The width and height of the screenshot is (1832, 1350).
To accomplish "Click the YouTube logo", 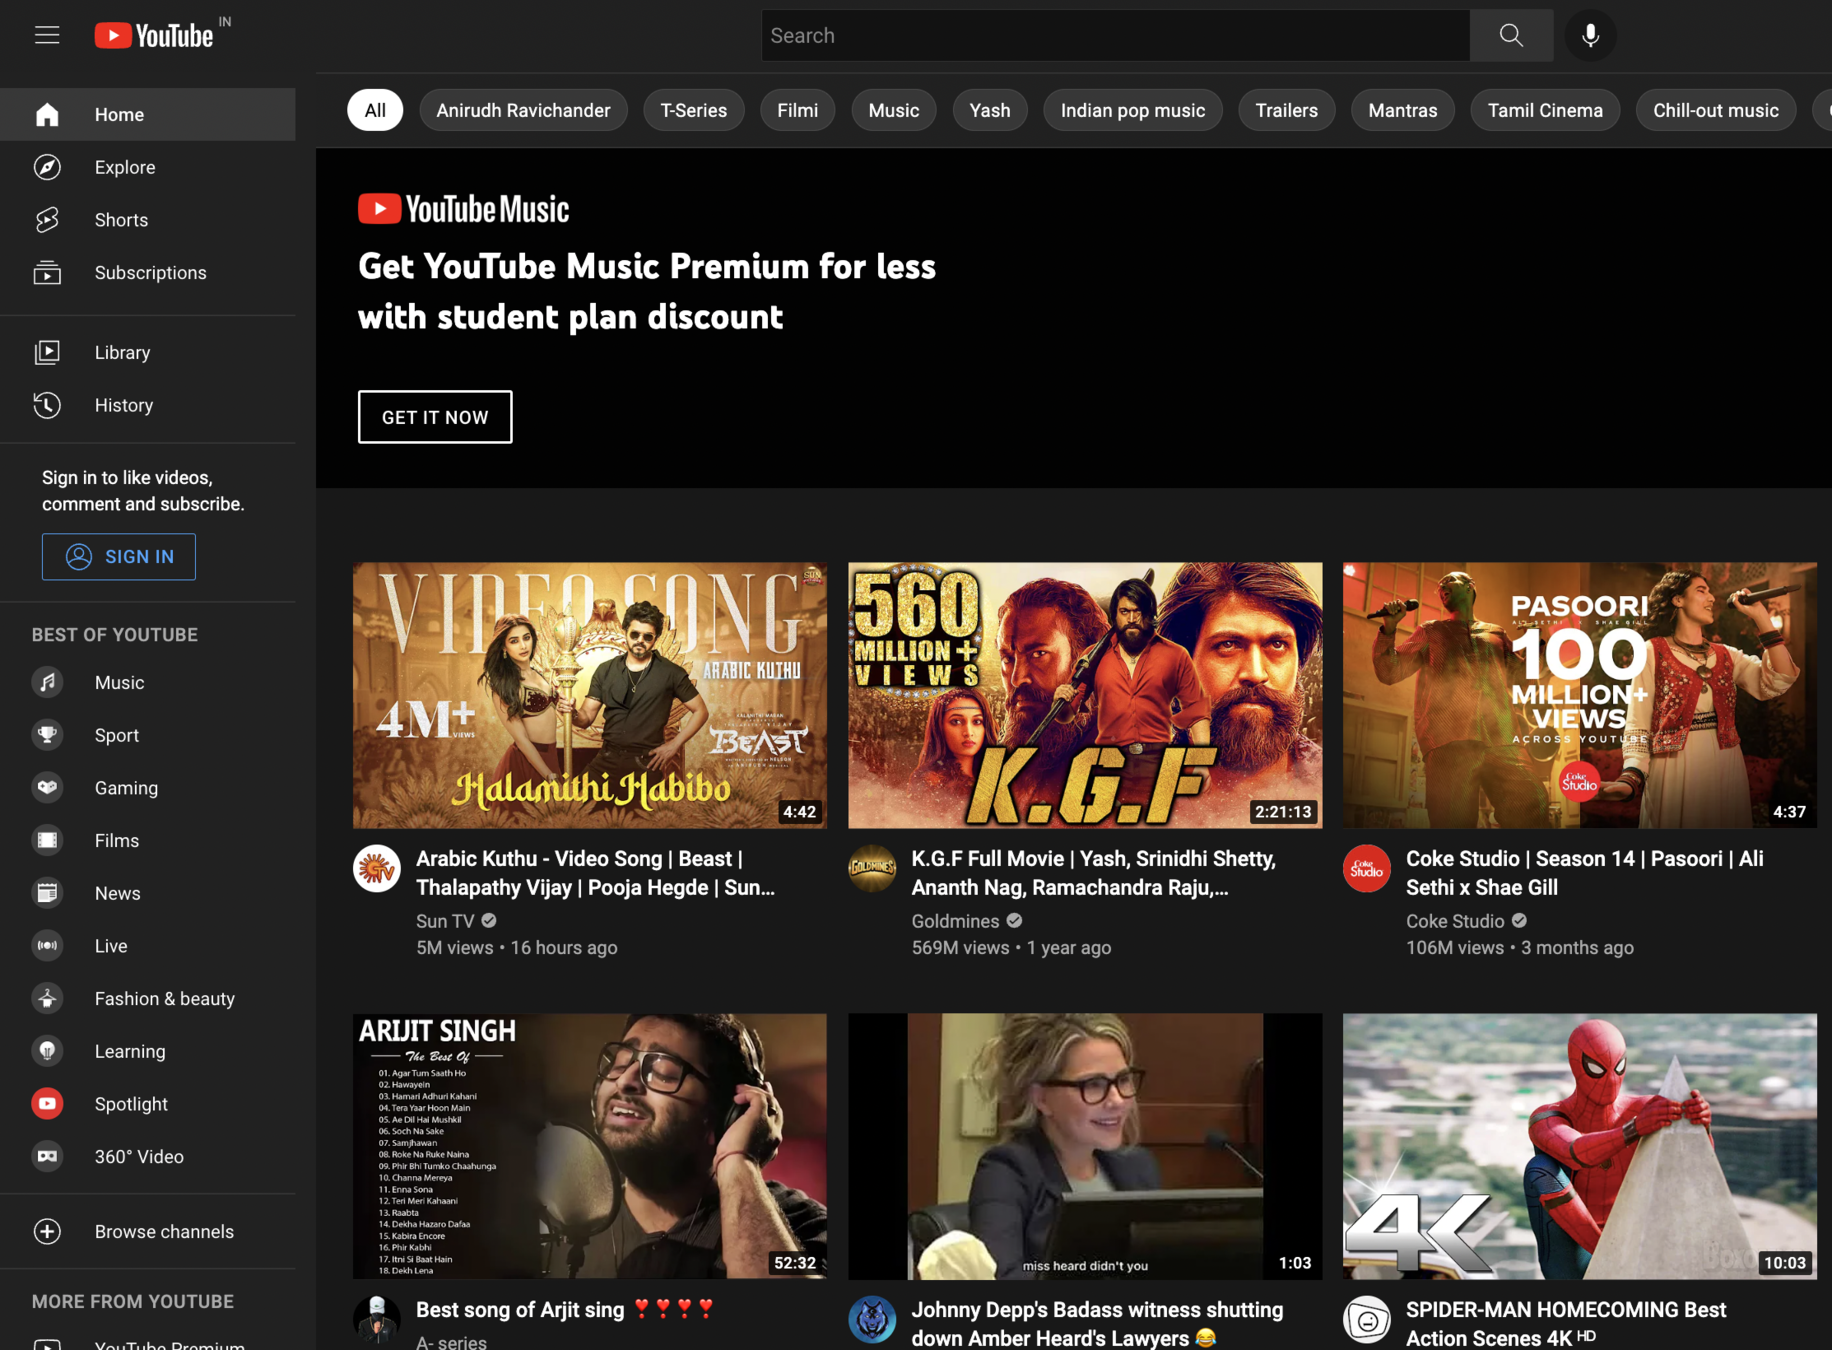I will [155, 35].
